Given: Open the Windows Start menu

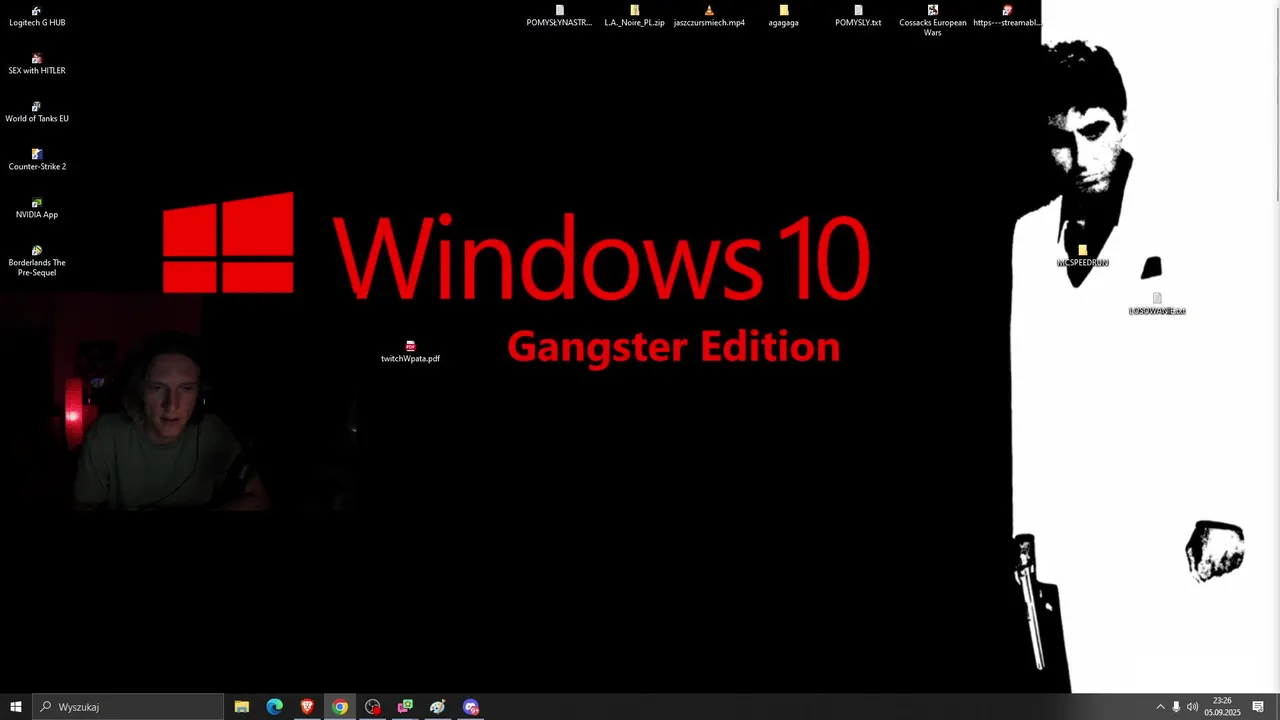Looking at the screenshot, I should click(16, 707).
